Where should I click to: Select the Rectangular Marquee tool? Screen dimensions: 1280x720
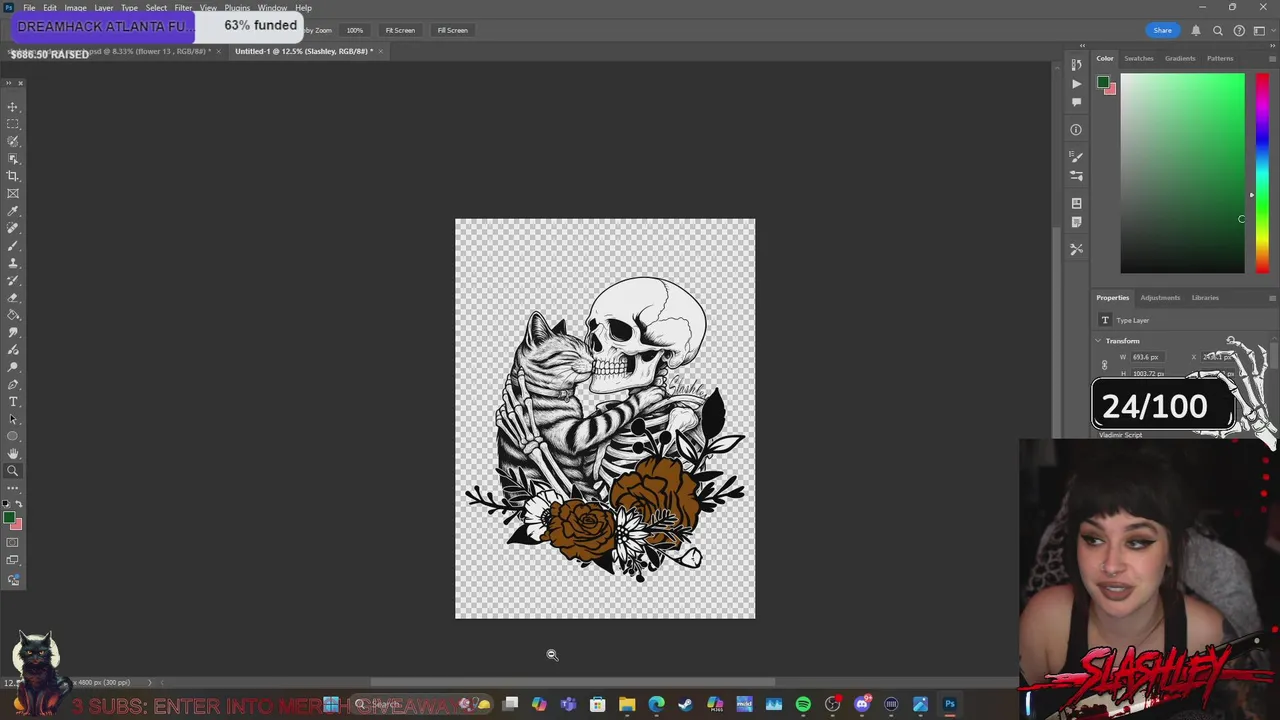pyautogui.click(x=13, y=124)
